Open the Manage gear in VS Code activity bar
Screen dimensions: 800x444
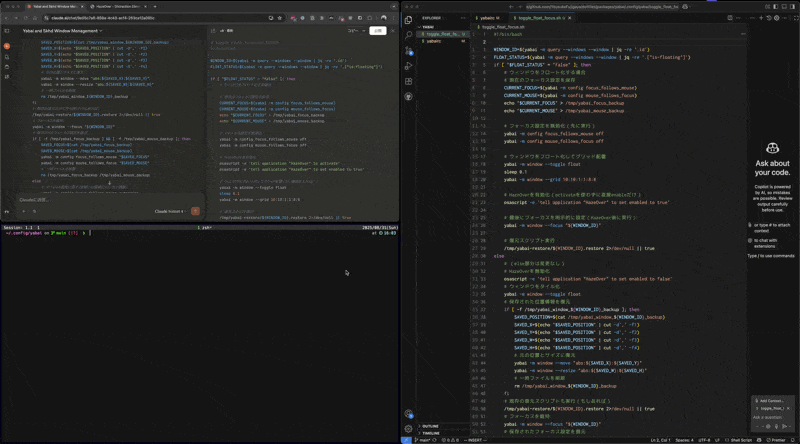(x=408, y=429)
